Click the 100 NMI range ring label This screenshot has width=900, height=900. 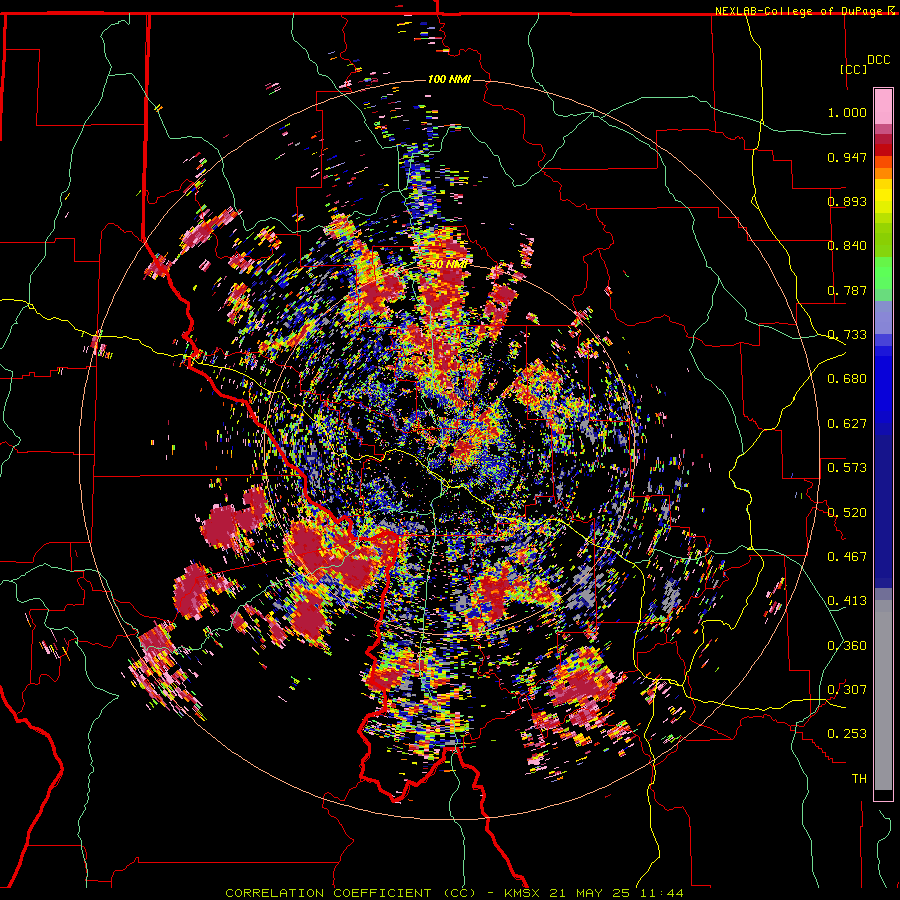[x=449, y=79]
